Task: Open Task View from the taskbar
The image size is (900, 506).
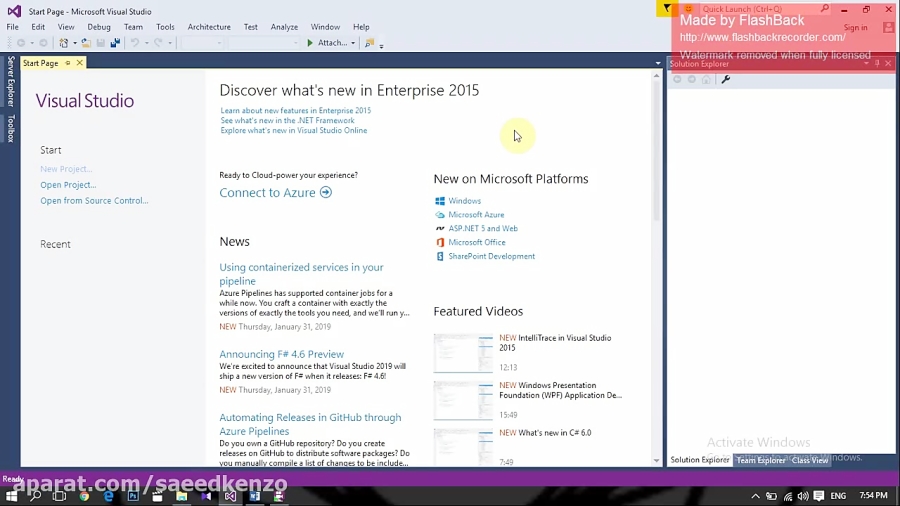Action: (x=60, y=496)
